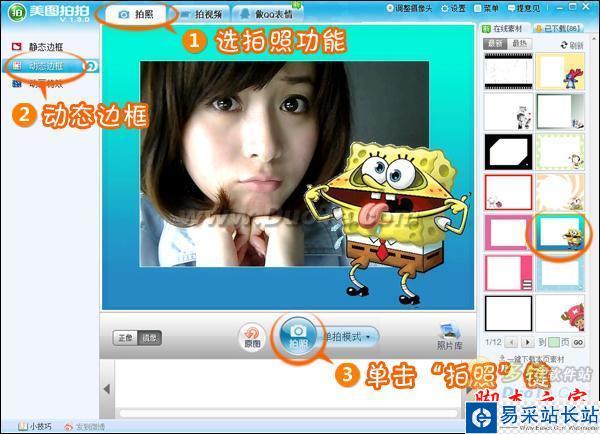The image size is (600, 434).
Task: Open the 已下载(86) downloaded tab
Action: (x=557, y=28)
